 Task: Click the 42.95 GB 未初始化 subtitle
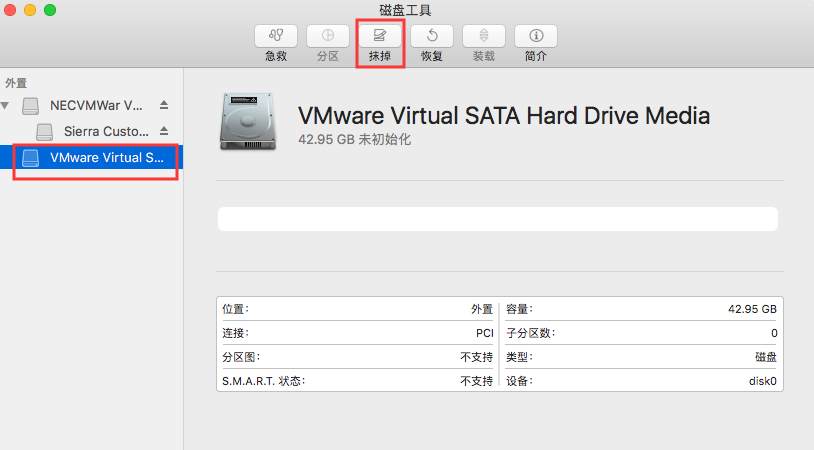pyautogui.click(x=355, y=139)
